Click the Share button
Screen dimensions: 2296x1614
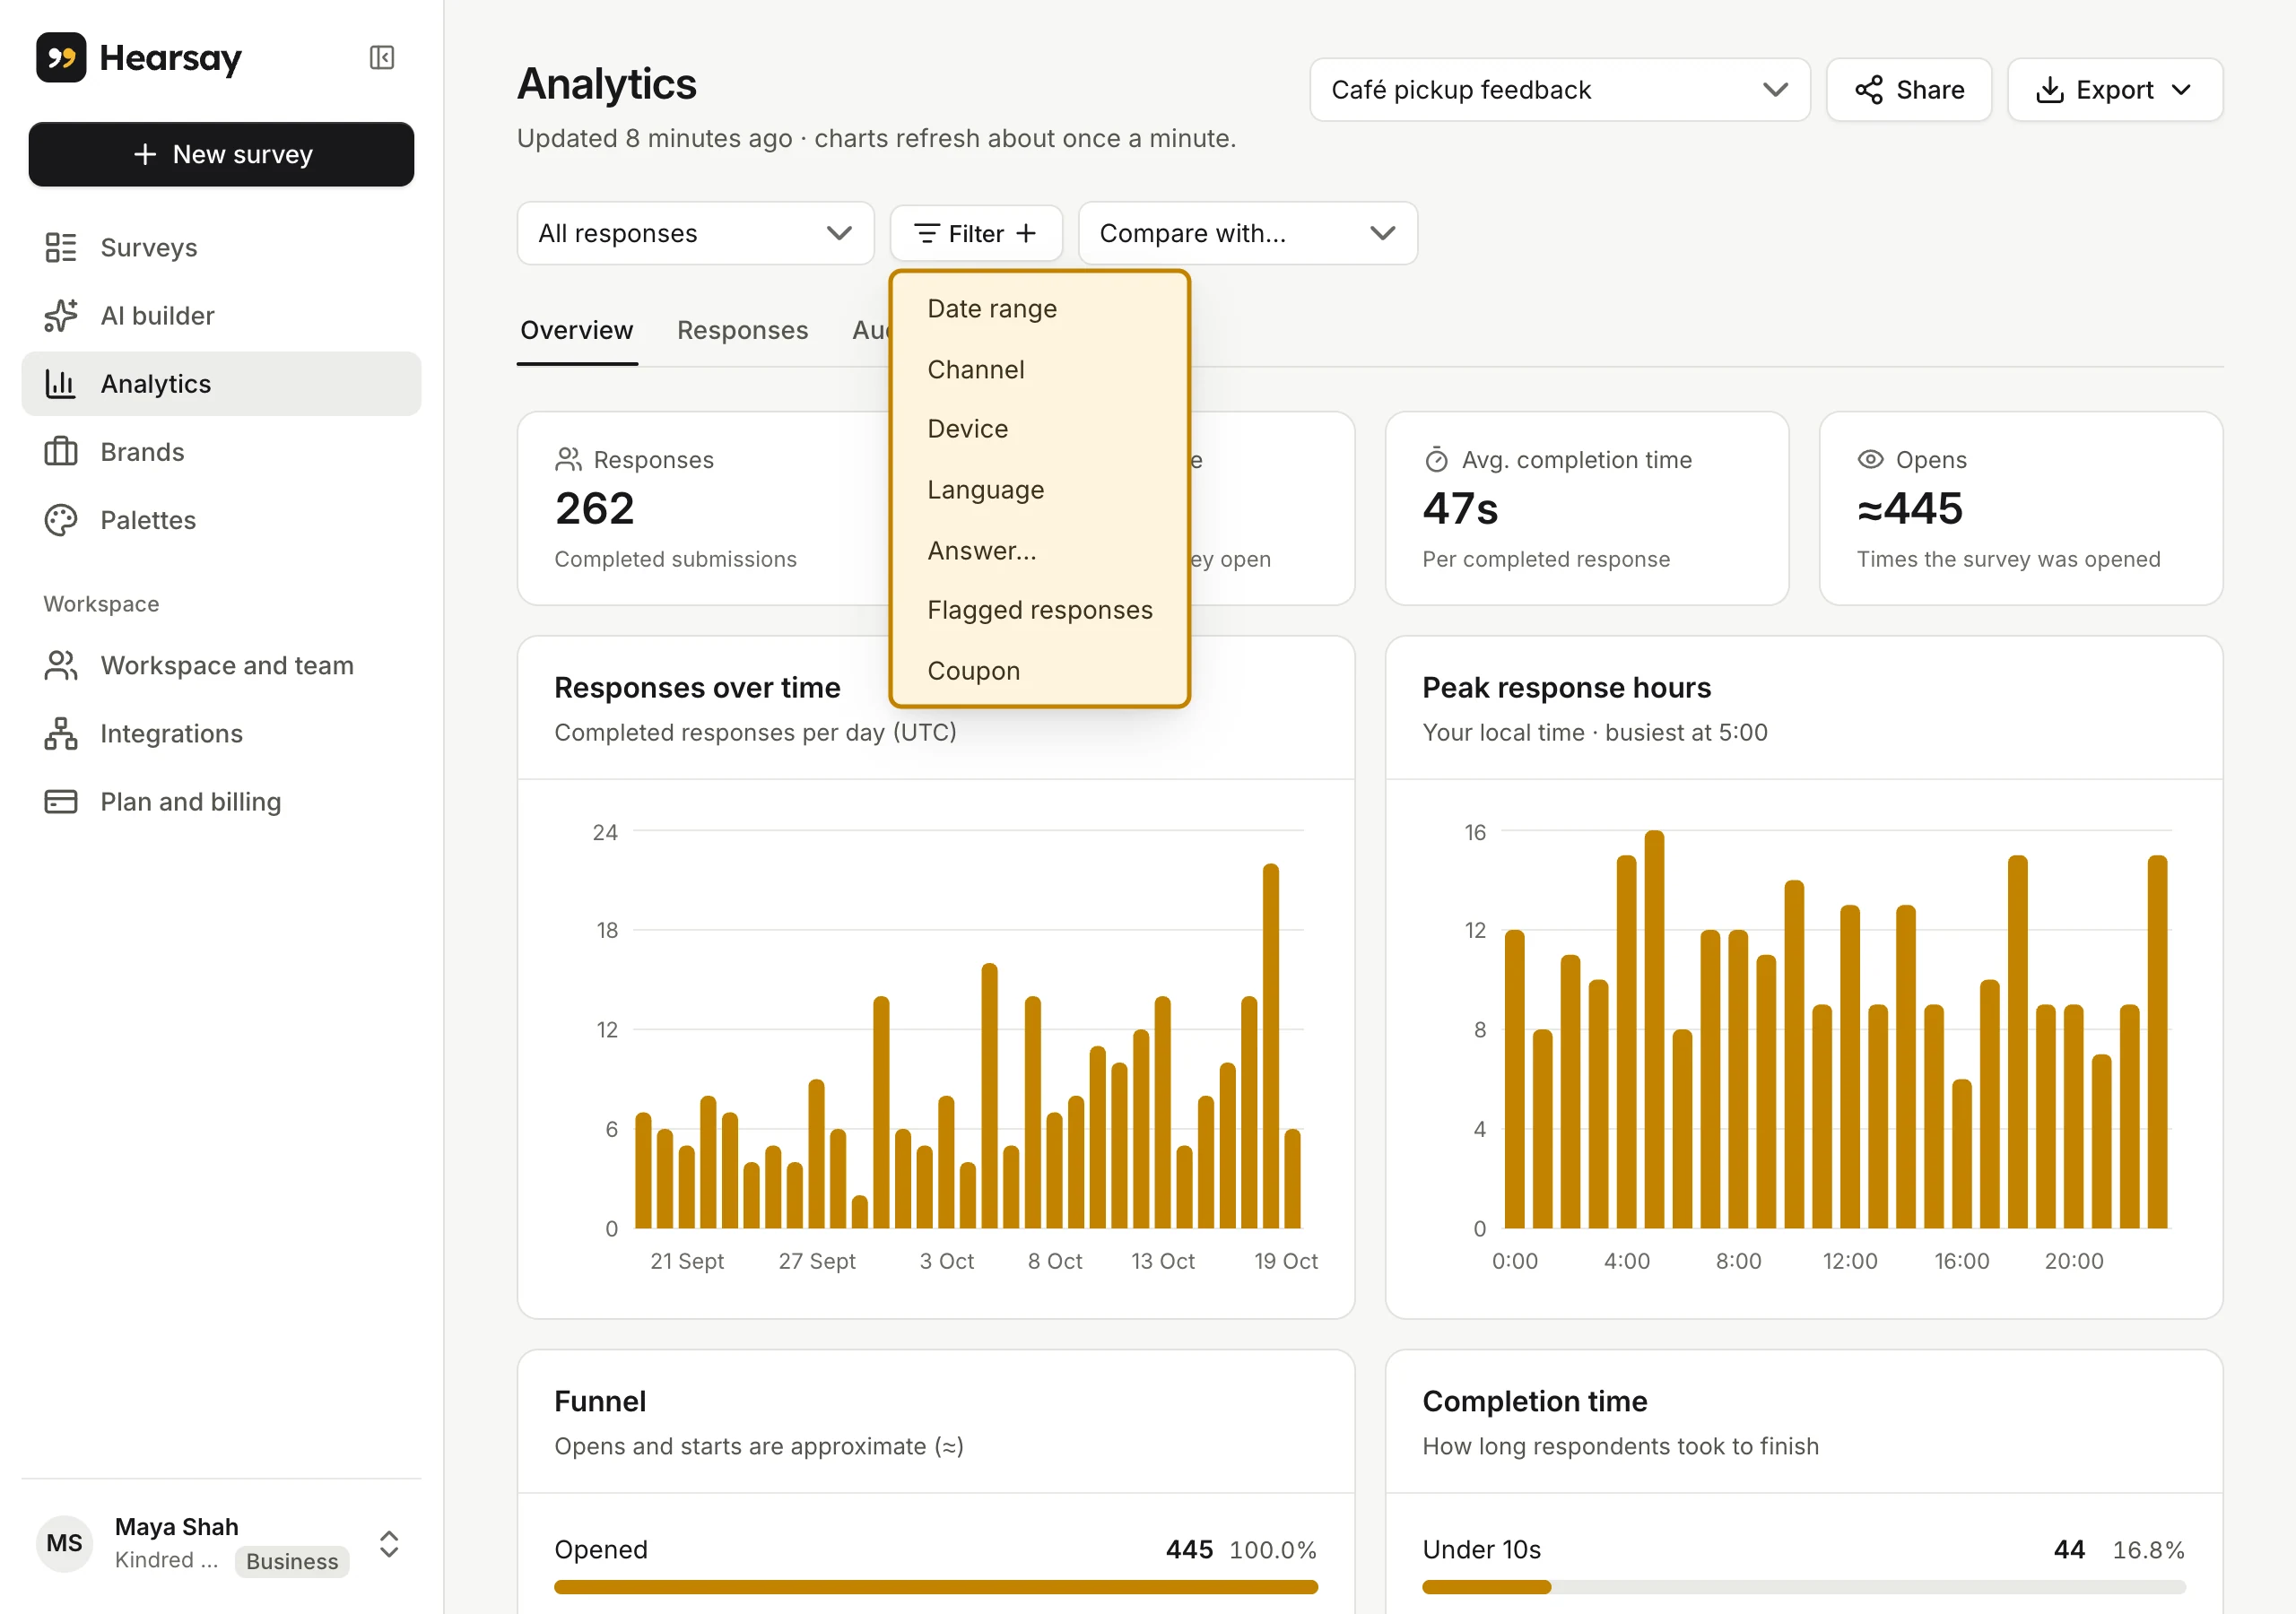coord(1908,90)
